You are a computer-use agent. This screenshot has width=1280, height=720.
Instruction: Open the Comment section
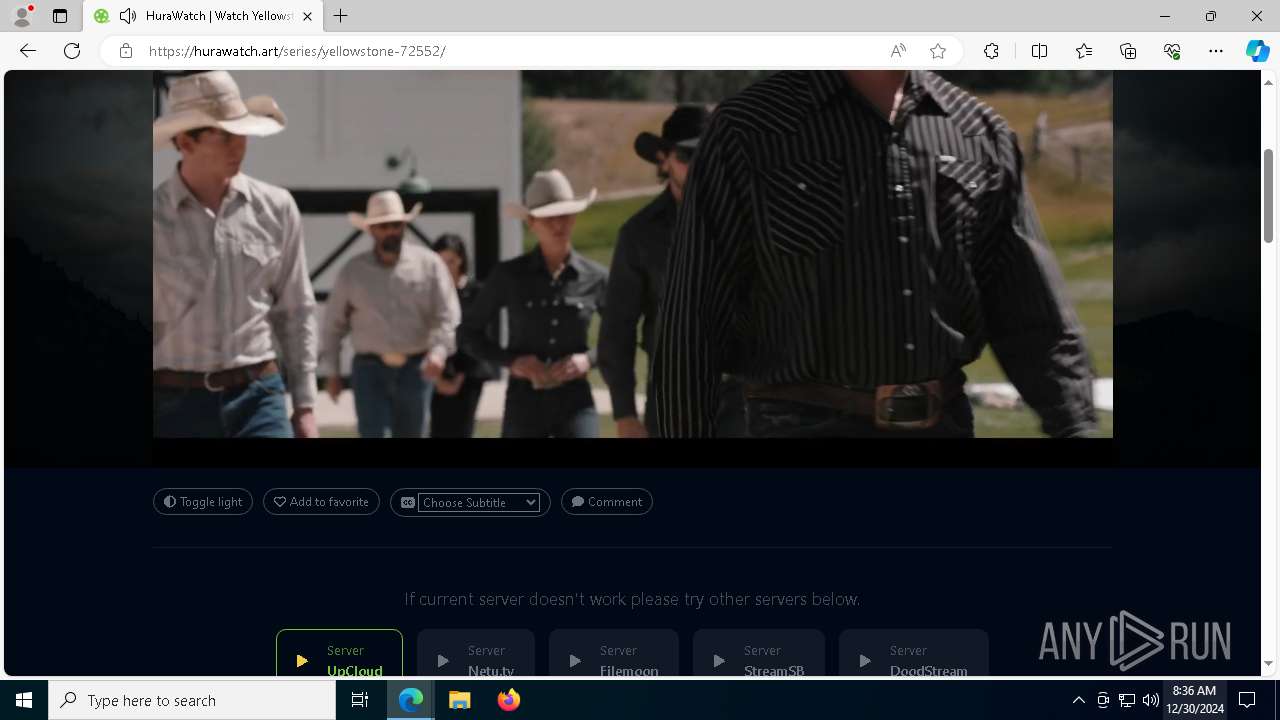pos(607,502)
